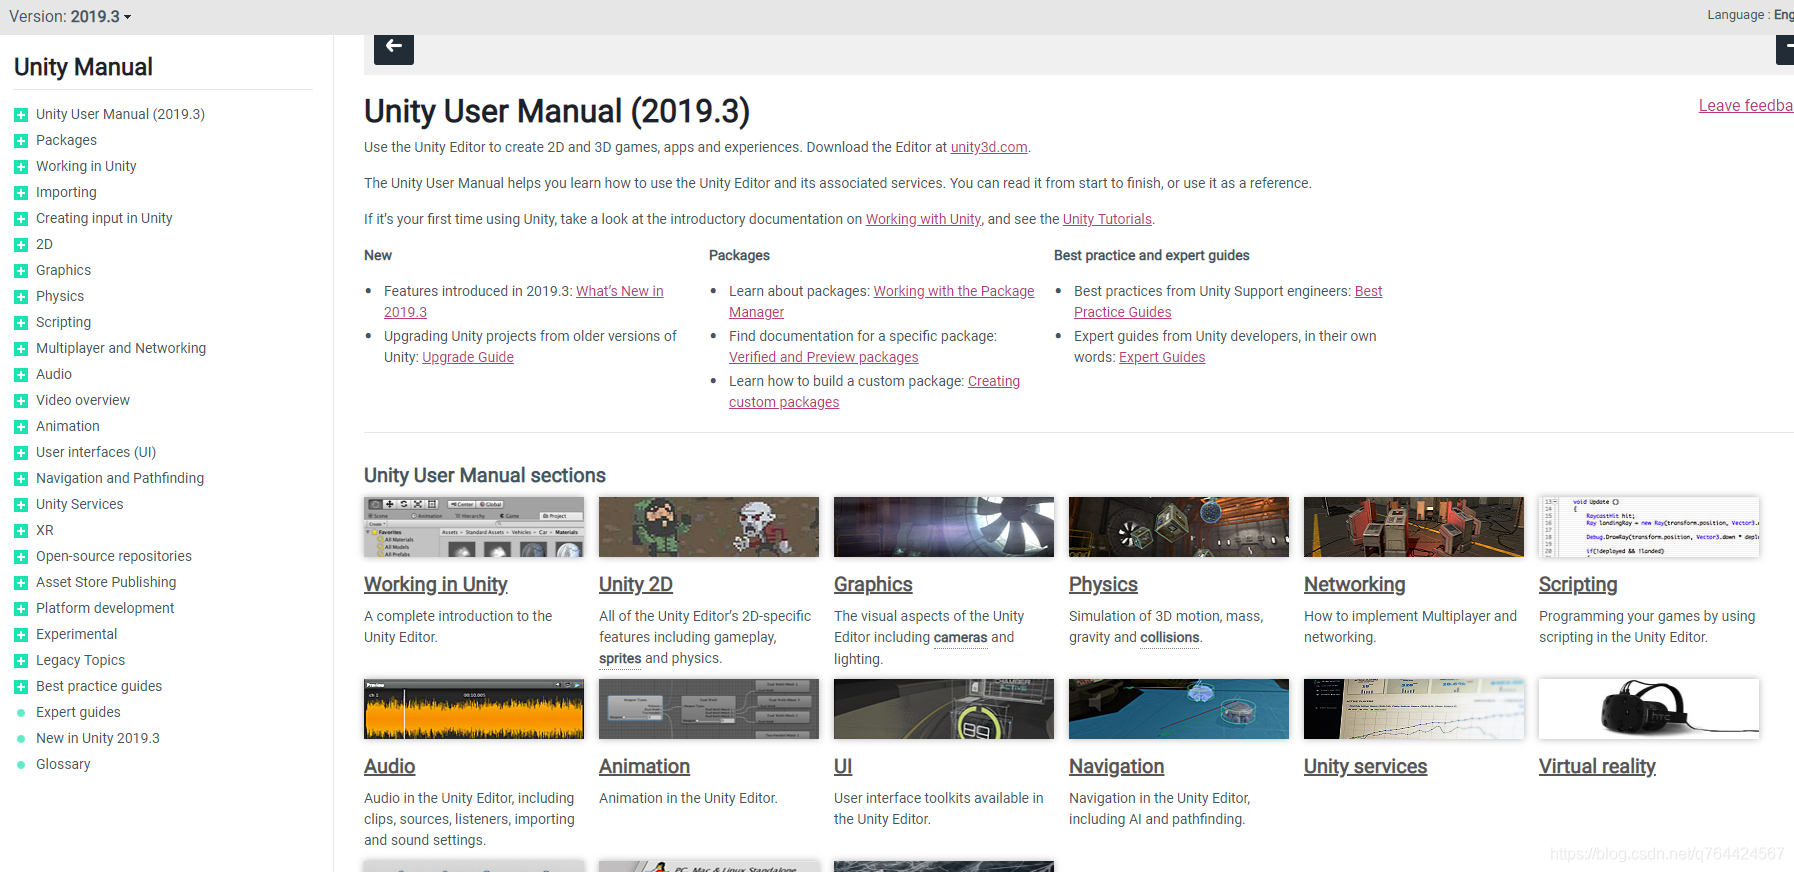Expand the Unity Services plus icon
The width and height of the screenshot is (1794, 872).
21,505
